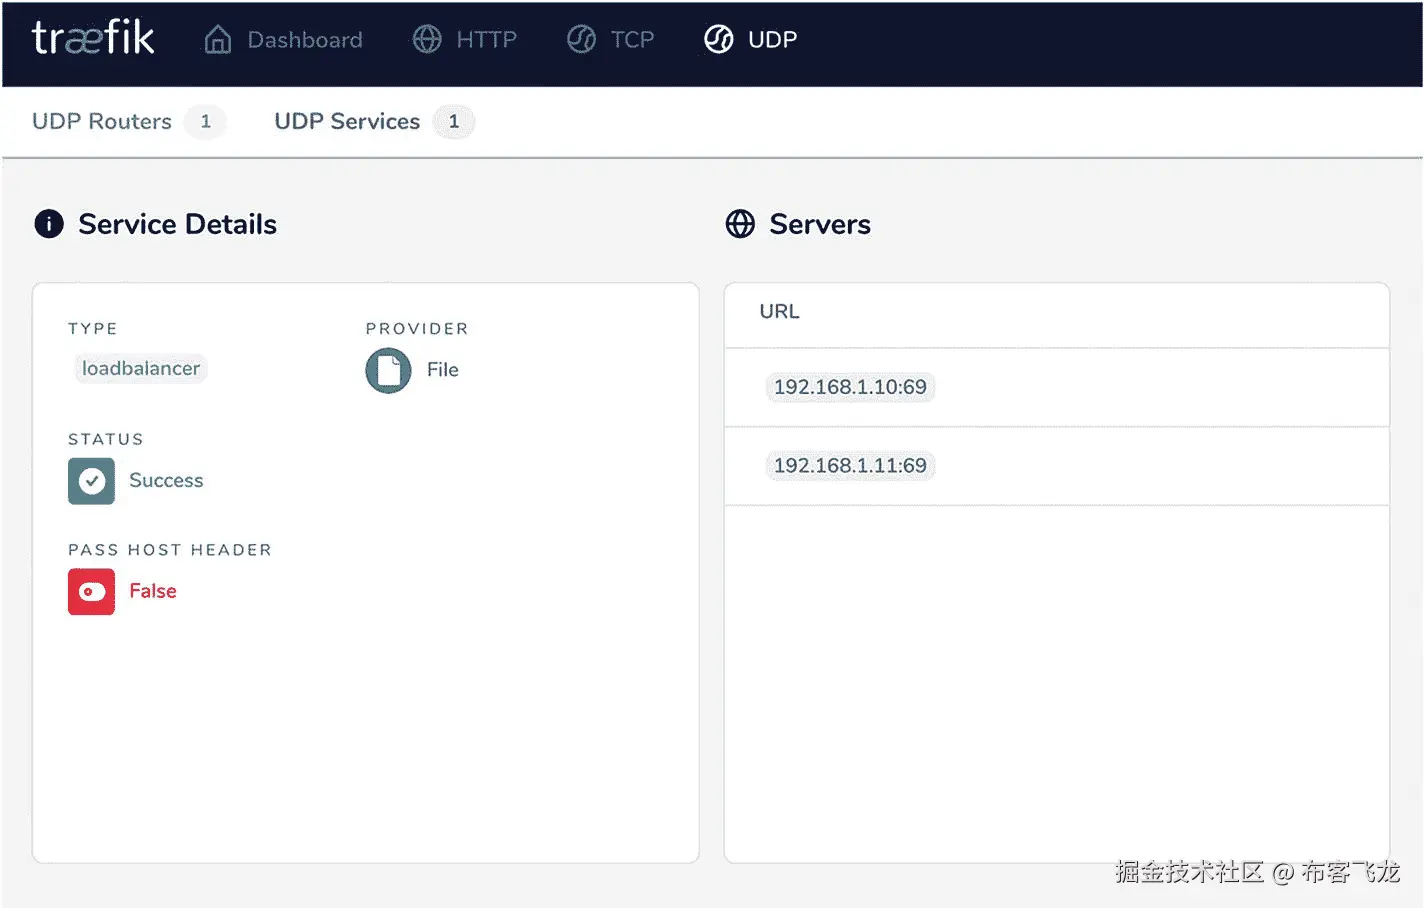This screenshot has width=1425, height=910.
Task: Click the Traefik logo
Action: (93, 38)
